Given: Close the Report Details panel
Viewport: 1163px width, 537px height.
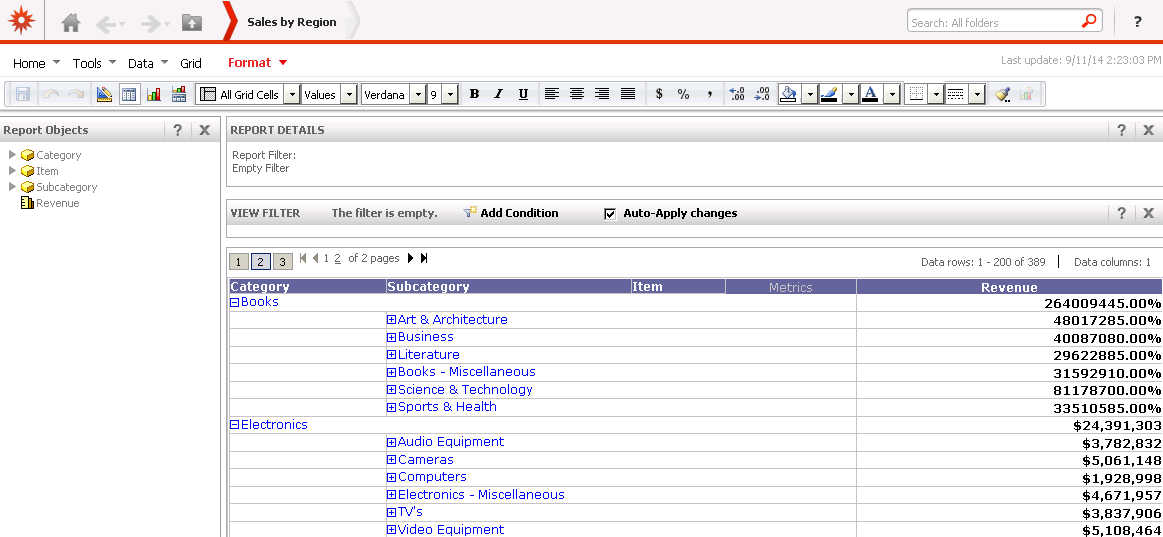Looking at the screenshot, I should pyautogui.click(x=1148, y=130).
